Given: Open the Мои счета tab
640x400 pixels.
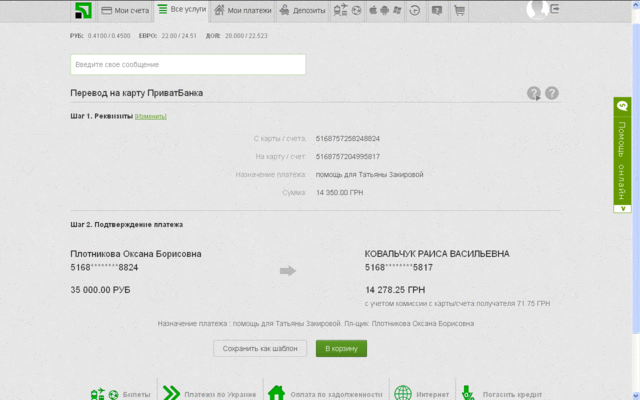Looking at the screenshot, I should tap(125, 11).
